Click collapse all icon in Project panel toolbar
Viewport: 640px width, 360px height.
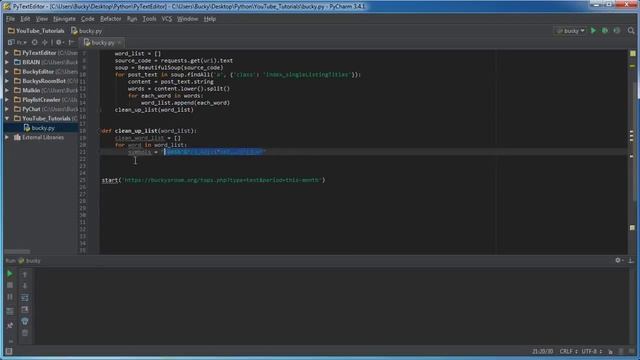pos(44,42)
